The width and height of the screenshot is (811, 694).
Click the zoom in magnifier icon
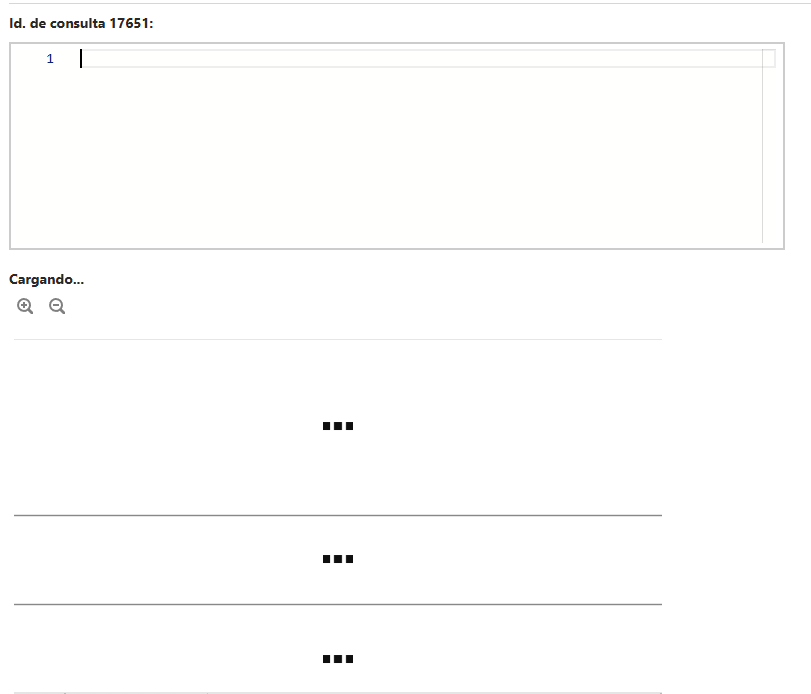[25, 306]
